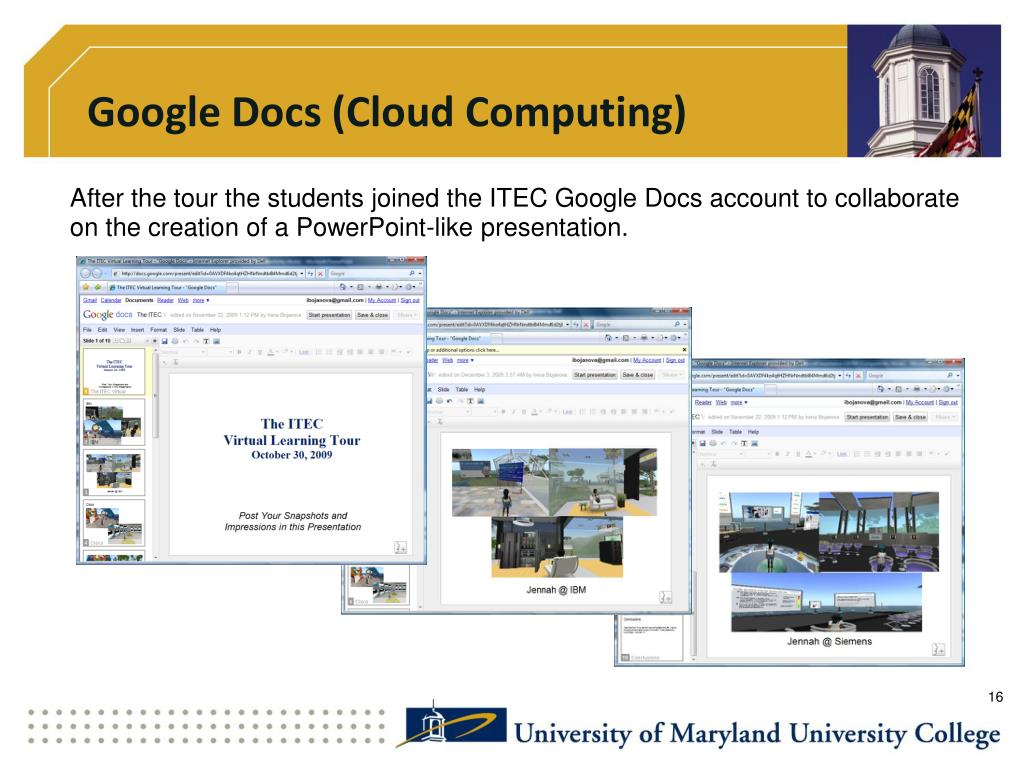Click IE Tools gear icon in first window
Image resolution: width=1024 pixels, height=768 pixels.
pyautogui.click(x=408, y=287)
